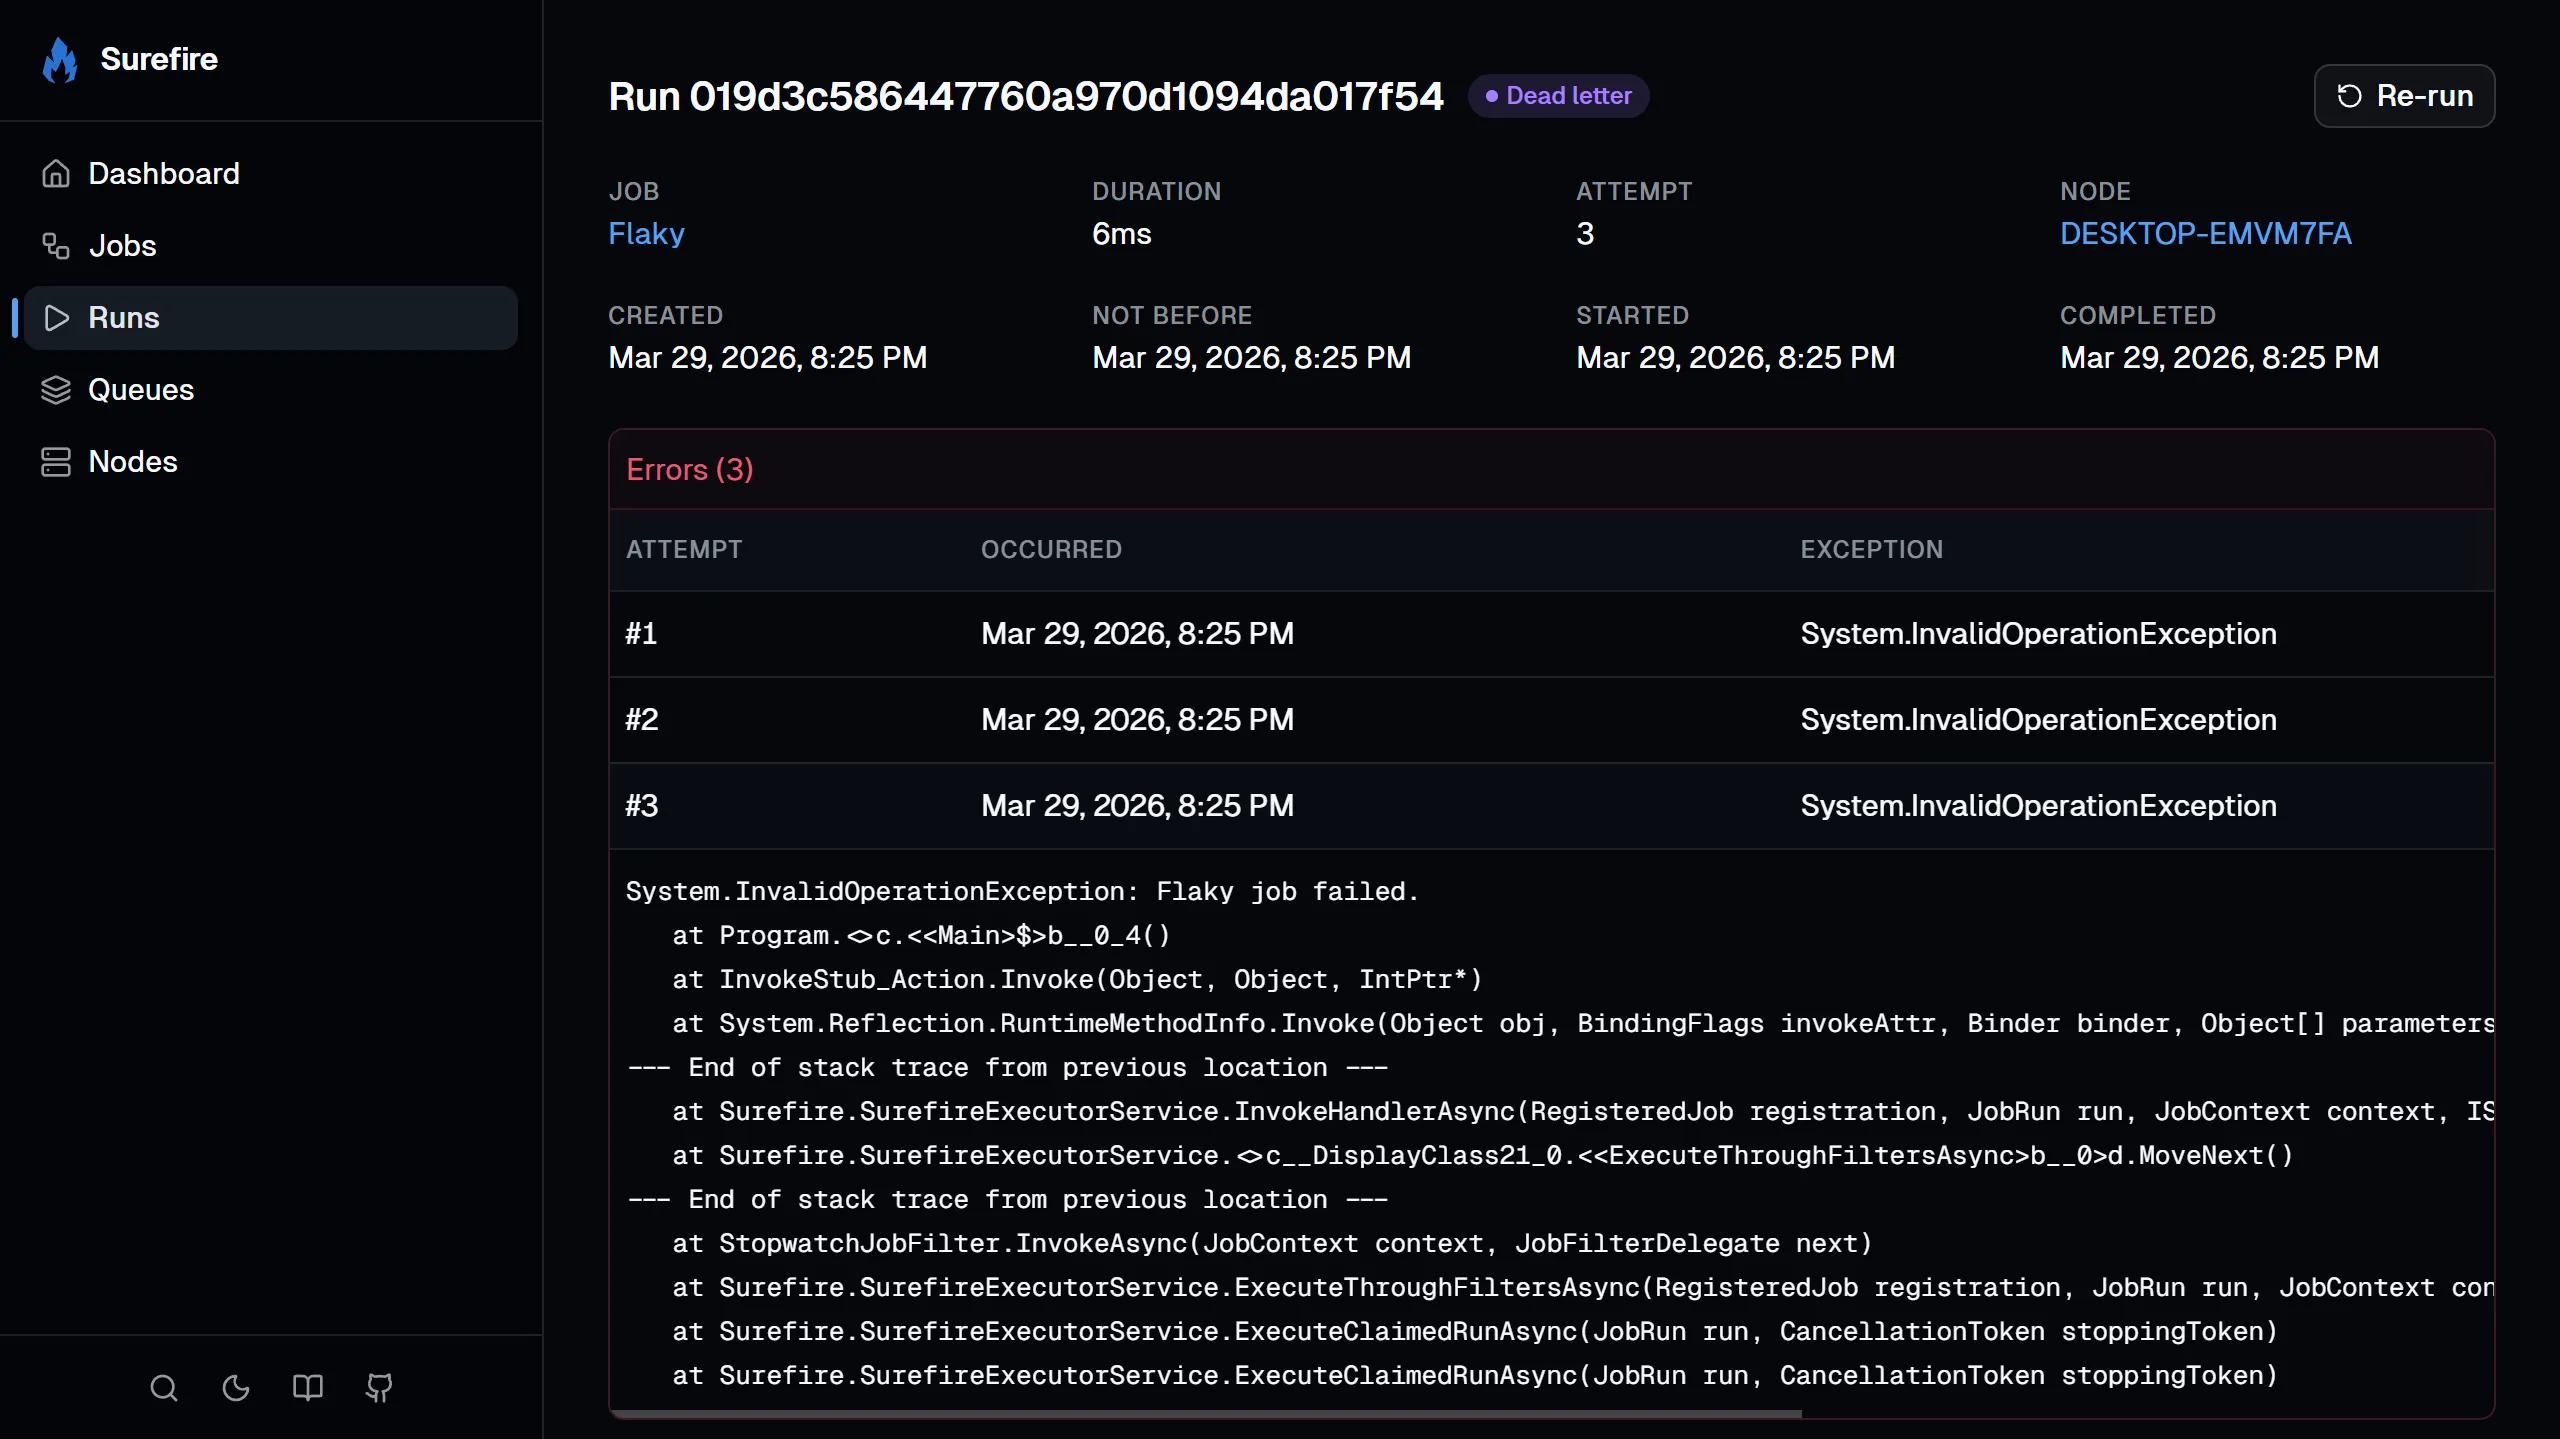Open the Flaky job link

(x=646, y=234)
